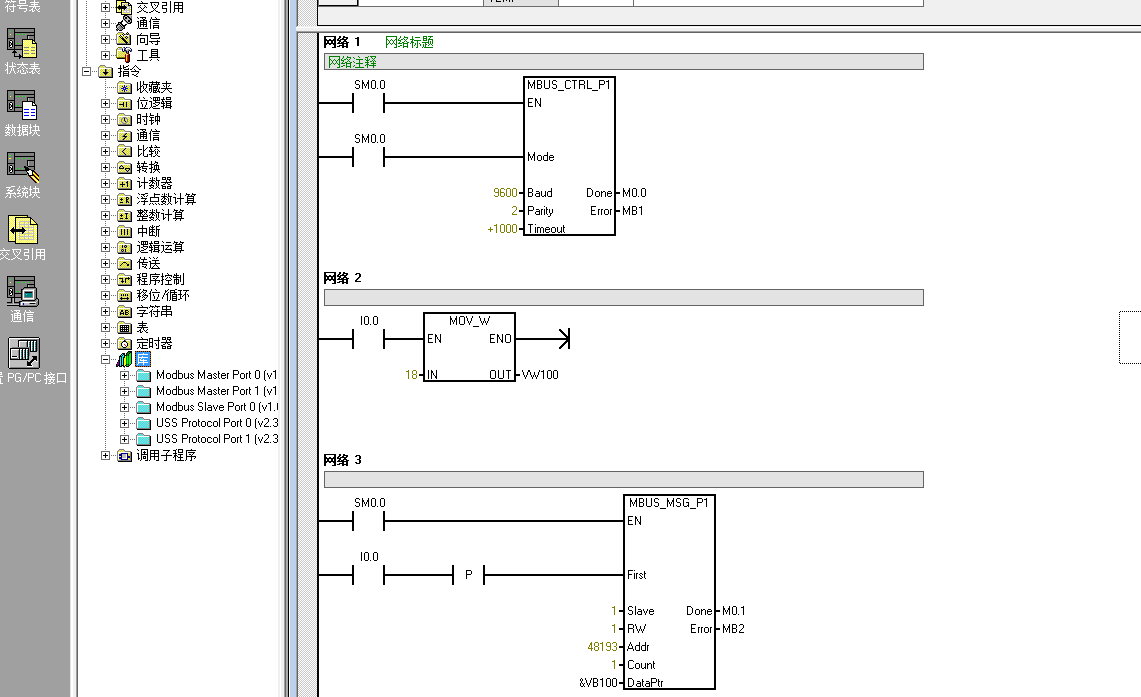The height and width of the screenshot is (697, 1141).
Task: Expand the 位逻辑 bit logic node
Action: coord(106,103)
